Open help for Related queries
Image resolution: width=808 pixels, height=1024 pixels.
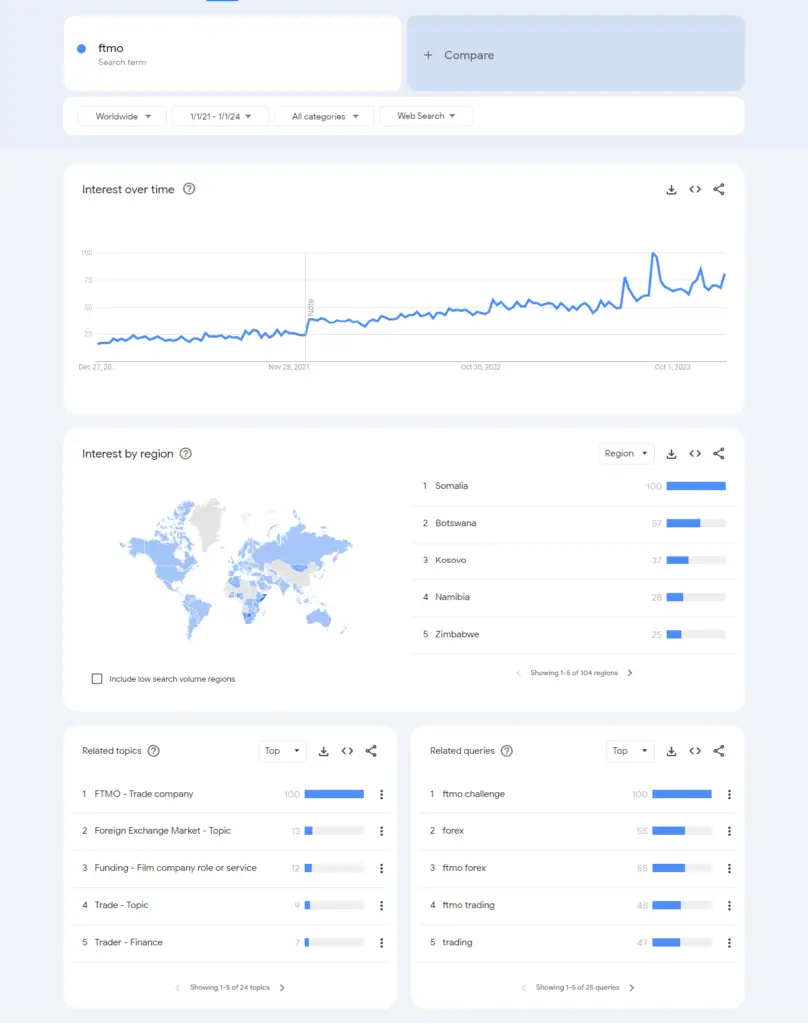point(506,750)
